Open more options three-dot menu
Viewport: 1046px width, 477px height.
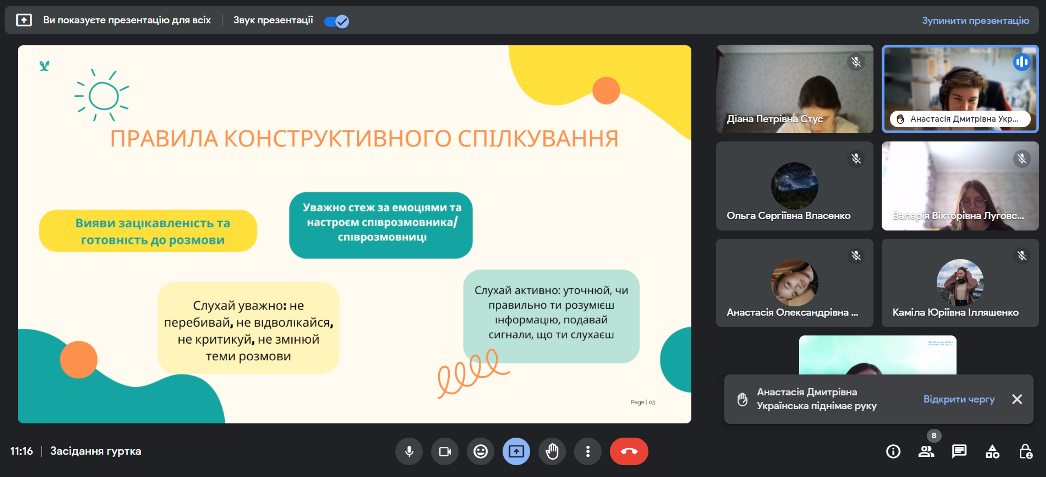coord(587,451)
